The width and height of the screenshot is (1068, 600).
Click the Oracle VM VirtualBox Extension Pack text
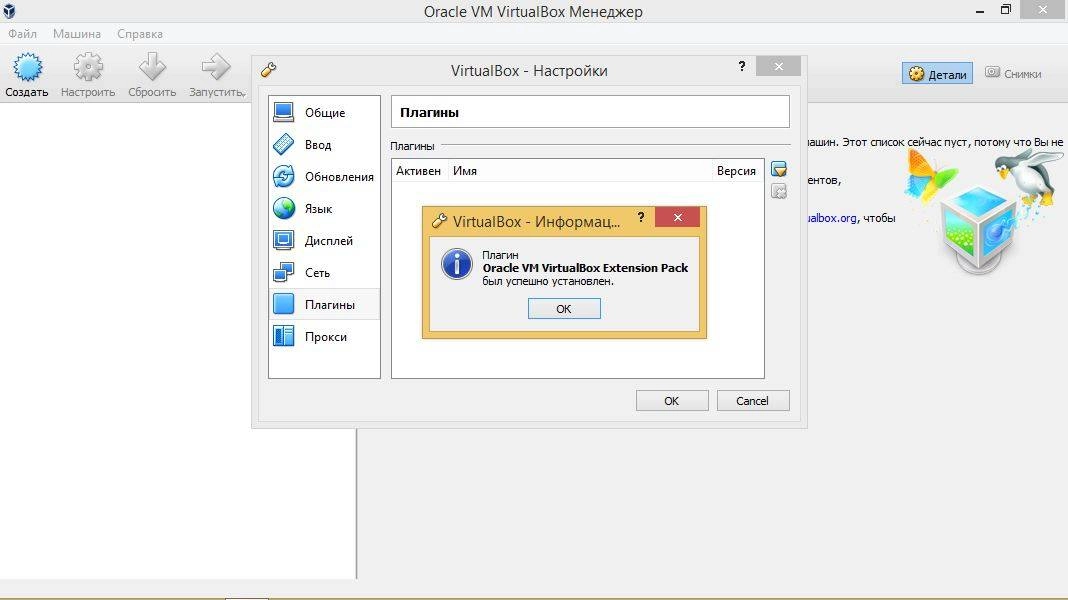[585, 268]
